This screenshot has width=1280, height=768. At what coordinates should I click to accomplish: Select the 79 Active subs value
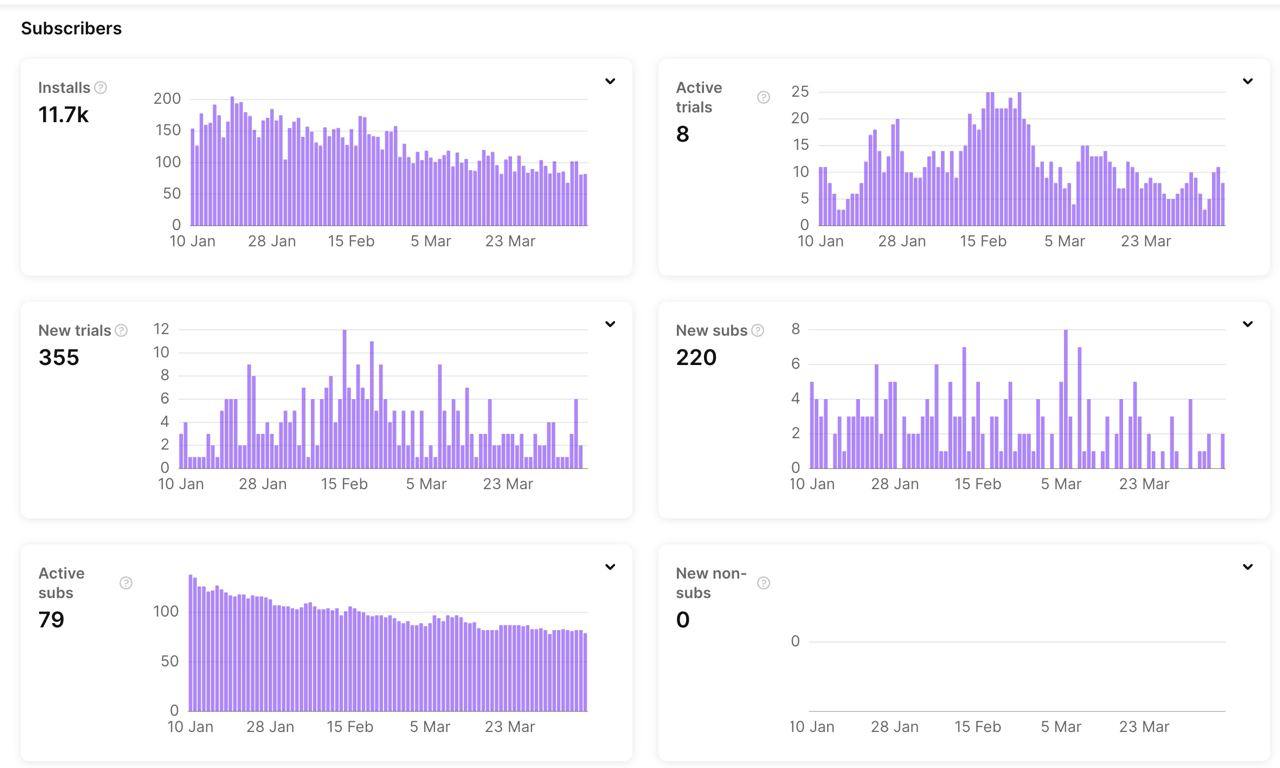tap(51, 620)
